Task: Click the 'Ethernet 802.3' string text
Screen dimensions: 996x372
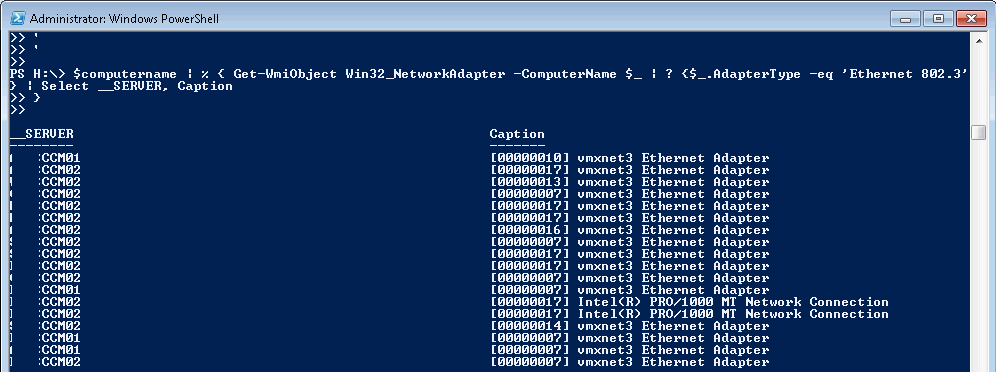Action: point(908,74)
